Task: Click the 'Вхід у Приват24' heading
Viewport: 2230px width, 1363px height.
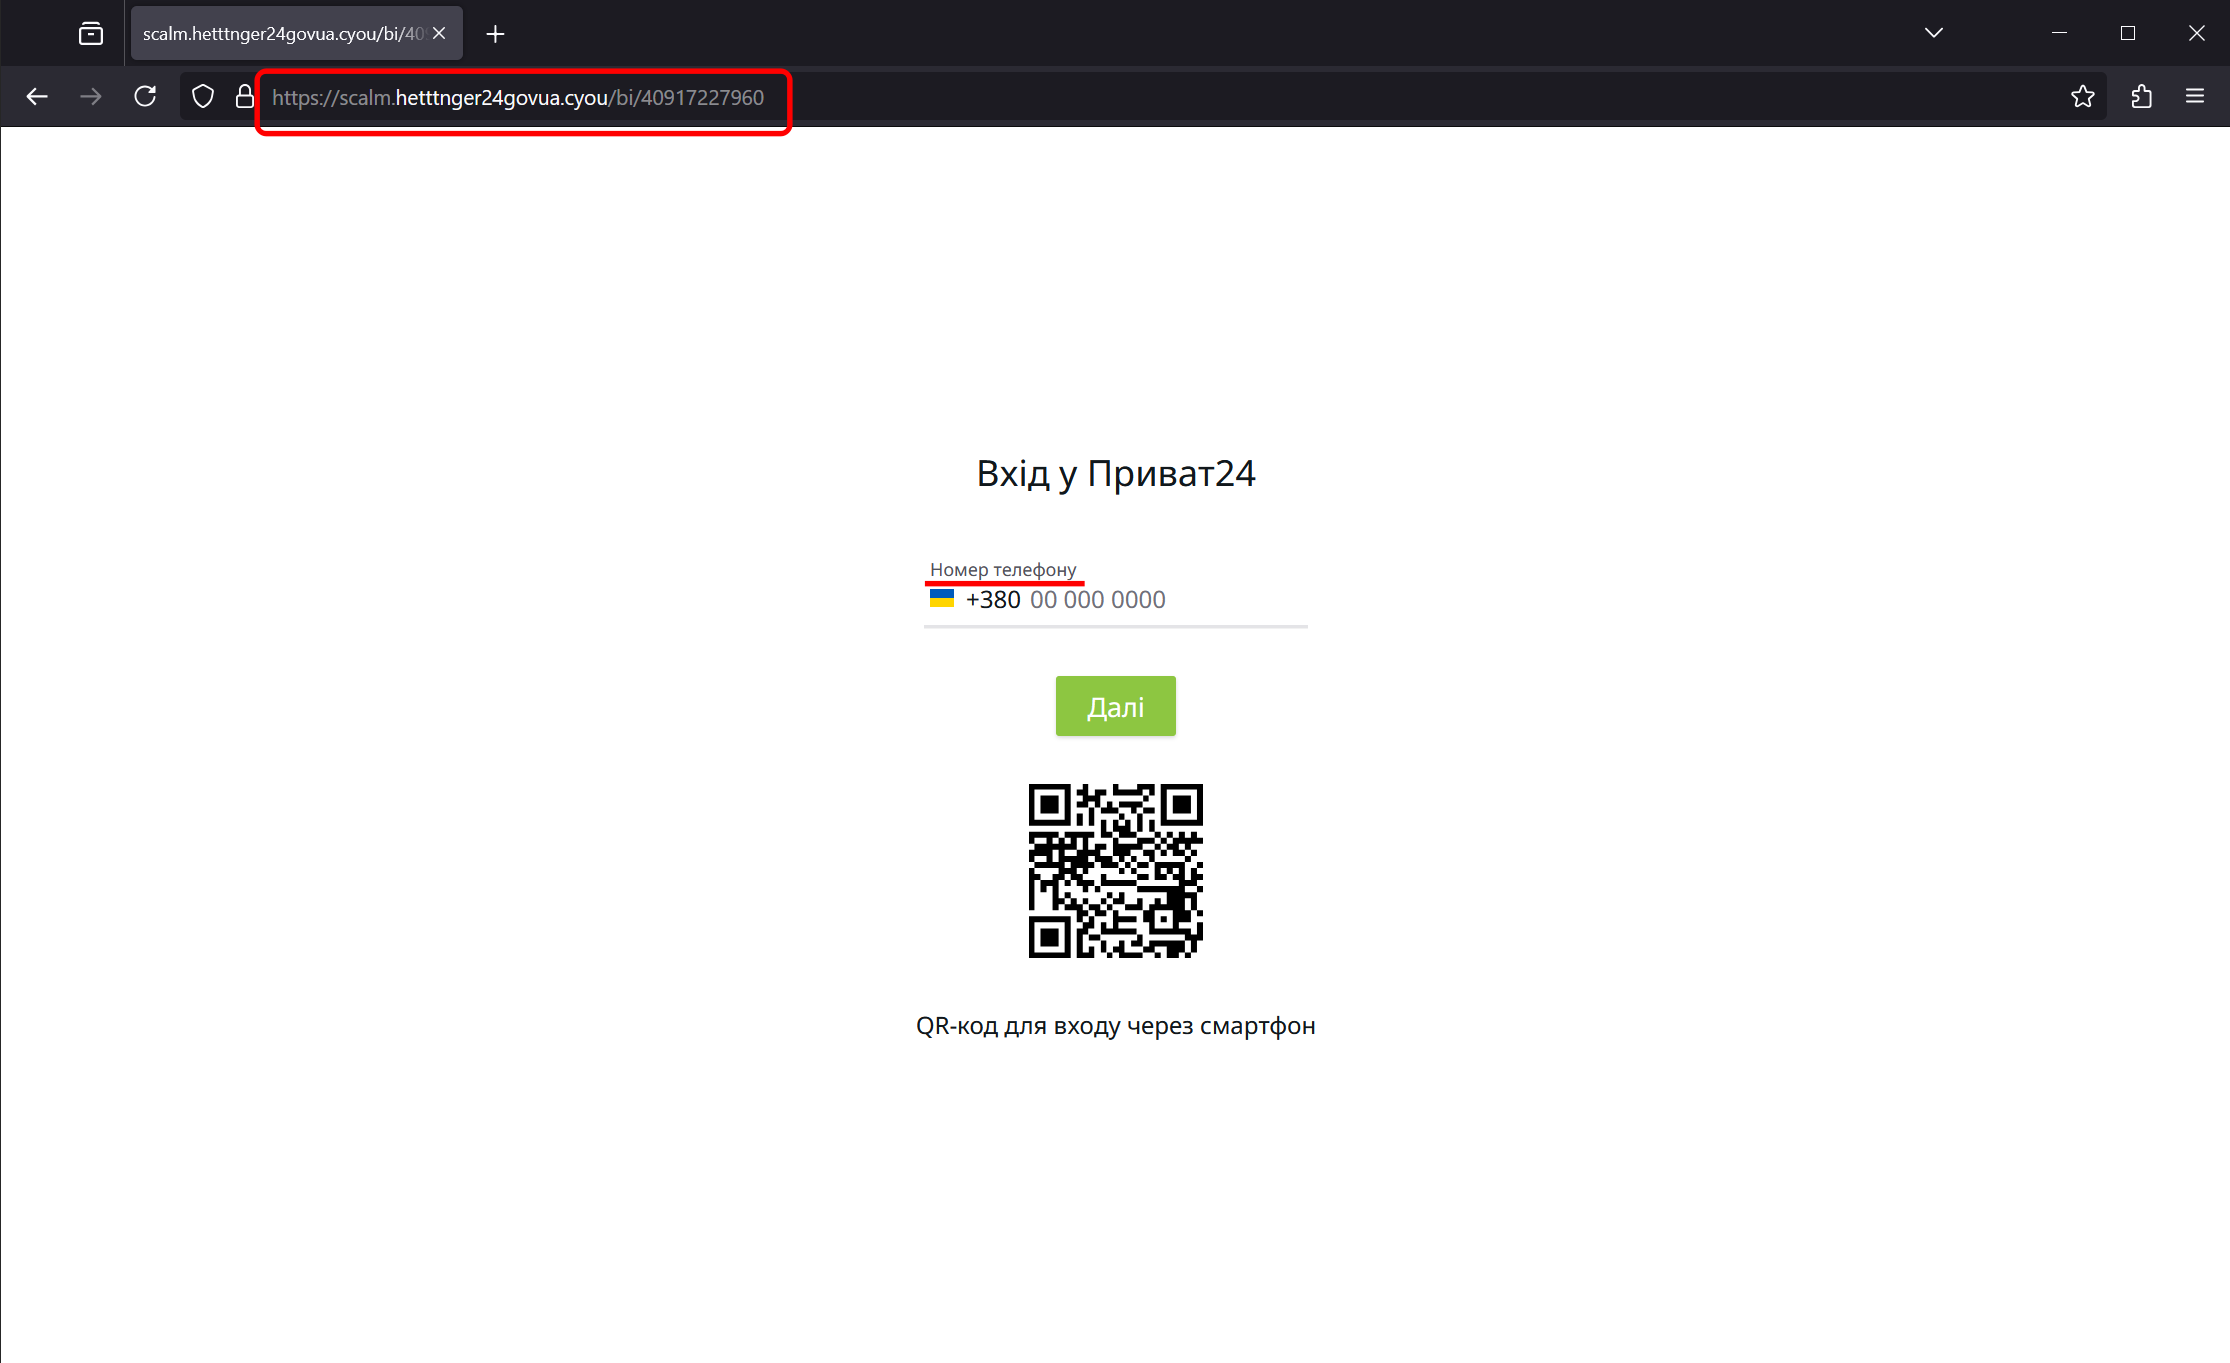Action: coord(1116,474)
